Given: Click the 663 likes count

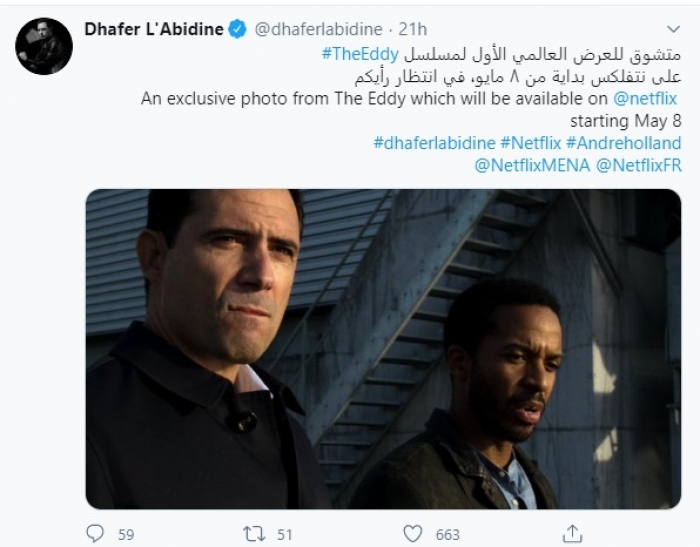Looking at the screenshot, I should tap(447, 534).
